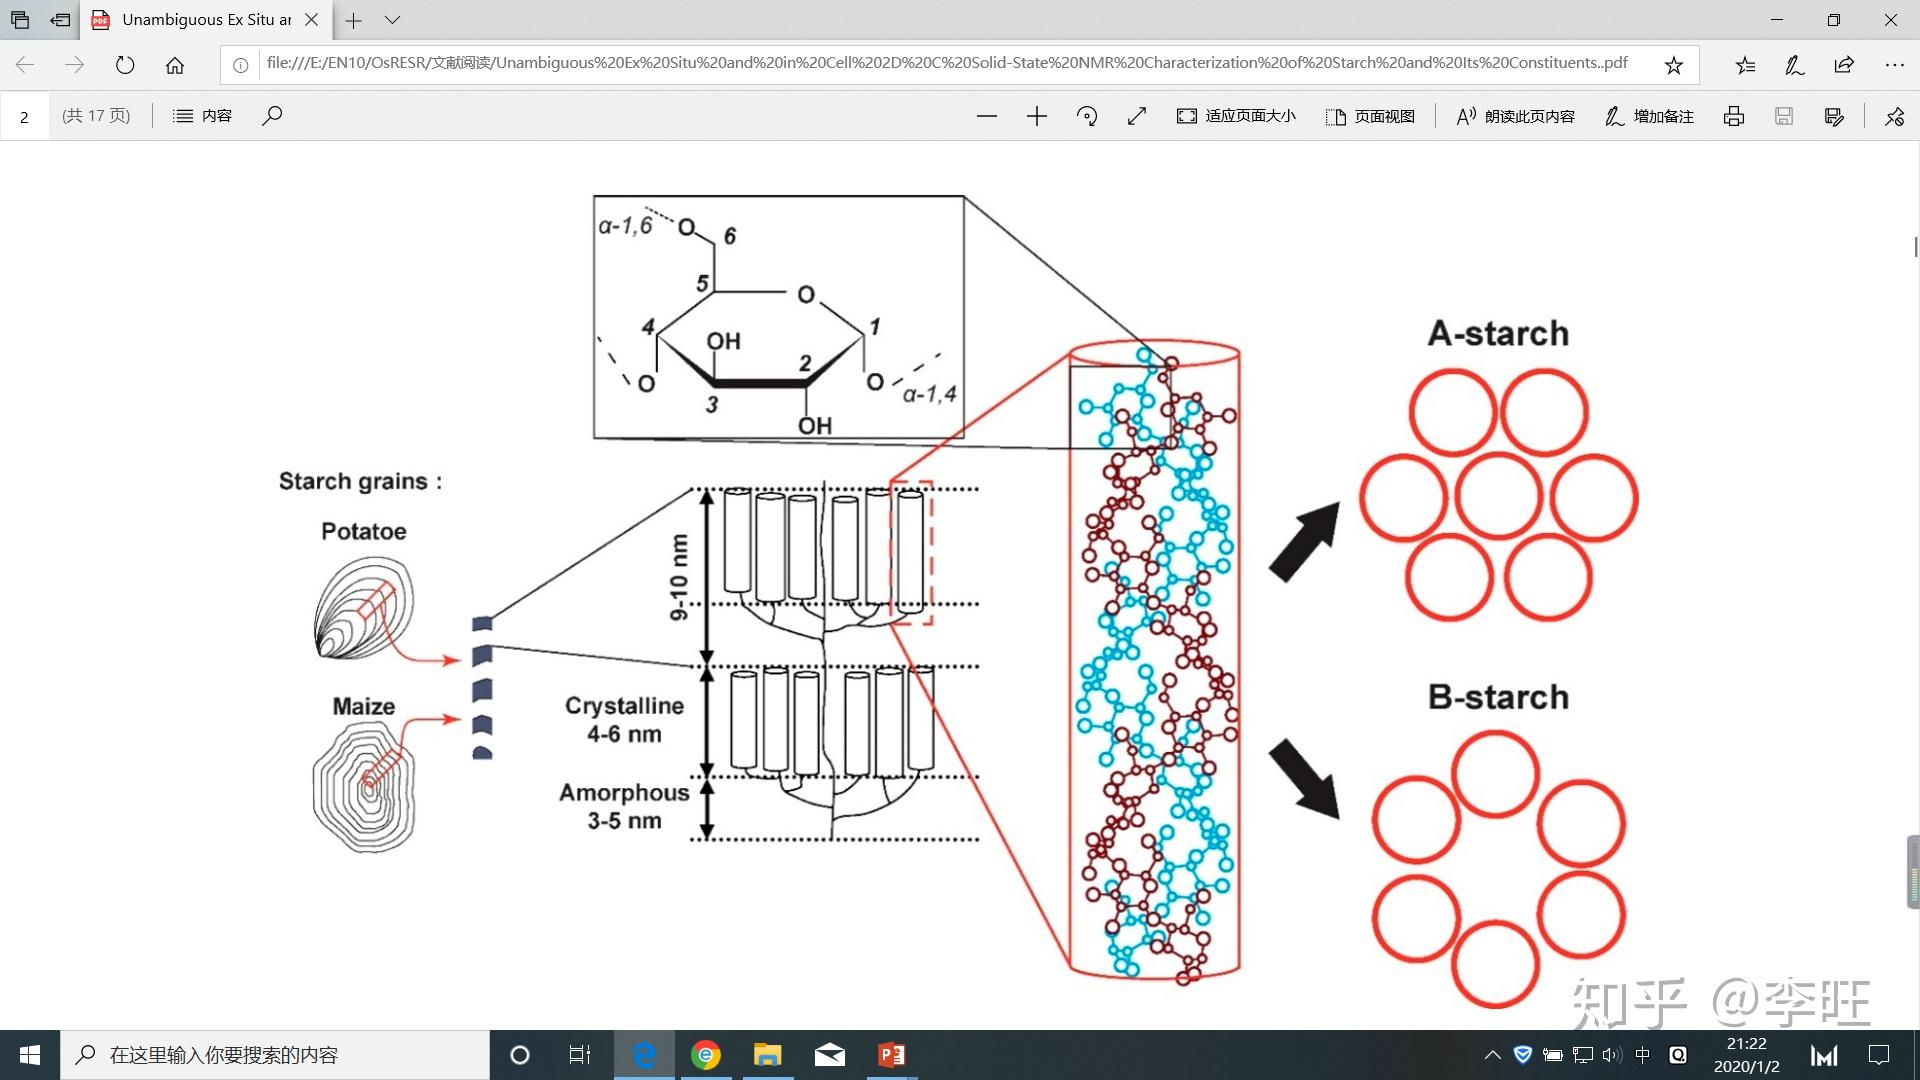Screen dimensions: 1920x1080
Task: Open the browser settings ellipsis menu
Action: pos(1894,65)
